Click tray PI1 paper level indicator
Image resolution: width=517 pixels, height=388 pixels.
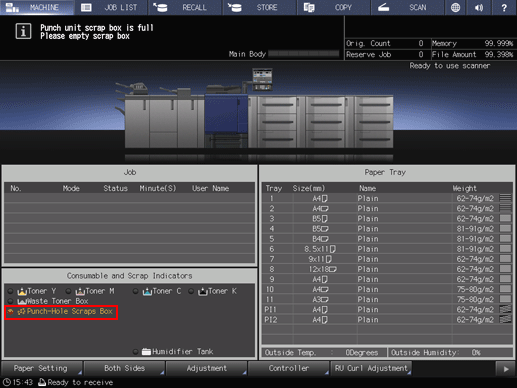coord(505,309)
